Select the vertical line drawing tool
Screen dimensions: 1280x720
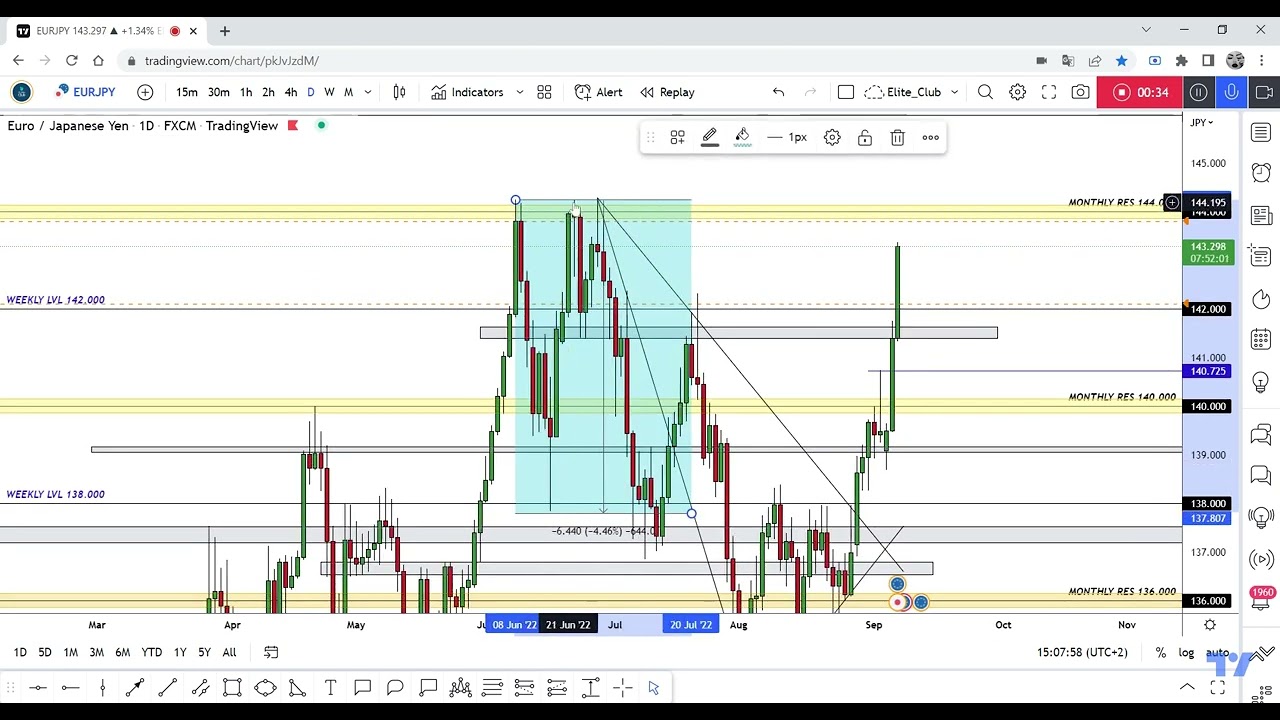click(x=102, y=687)
